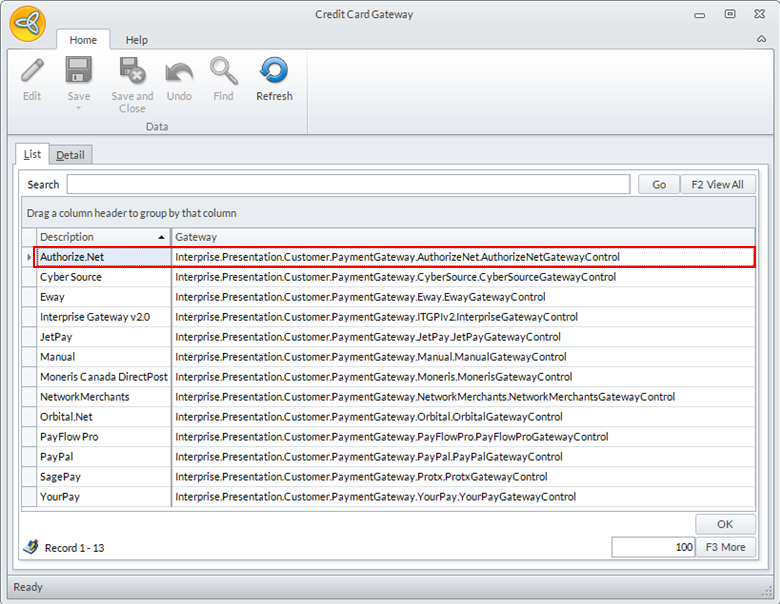Click the Save and Close icon
780x604 pixels.
pyautogui.click(x=132, y=72)
